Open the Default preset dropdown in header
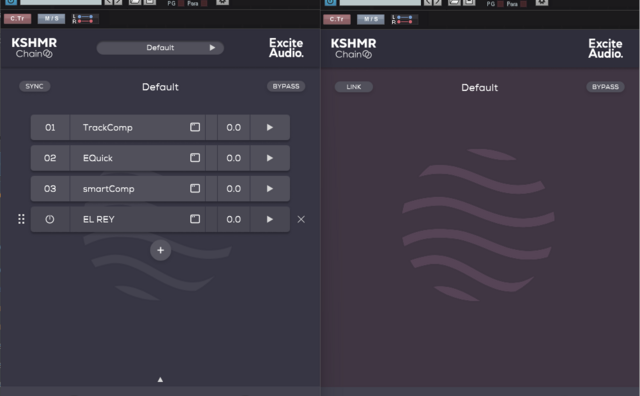This screenshot has height=396, width=640. pos(160,48)
